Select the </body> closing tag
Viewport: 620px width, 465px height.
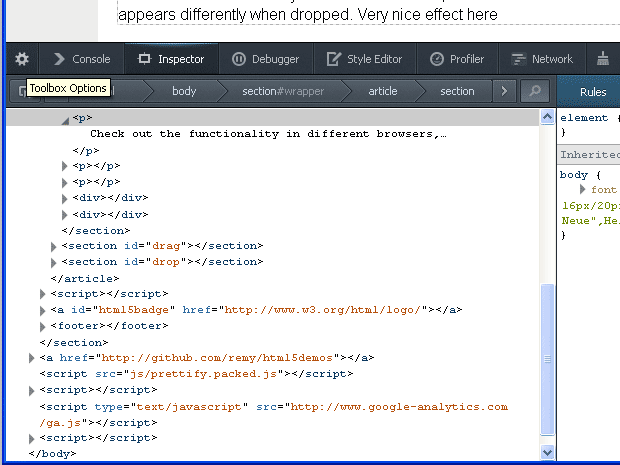pyautogui.click(x=52, y=454)
